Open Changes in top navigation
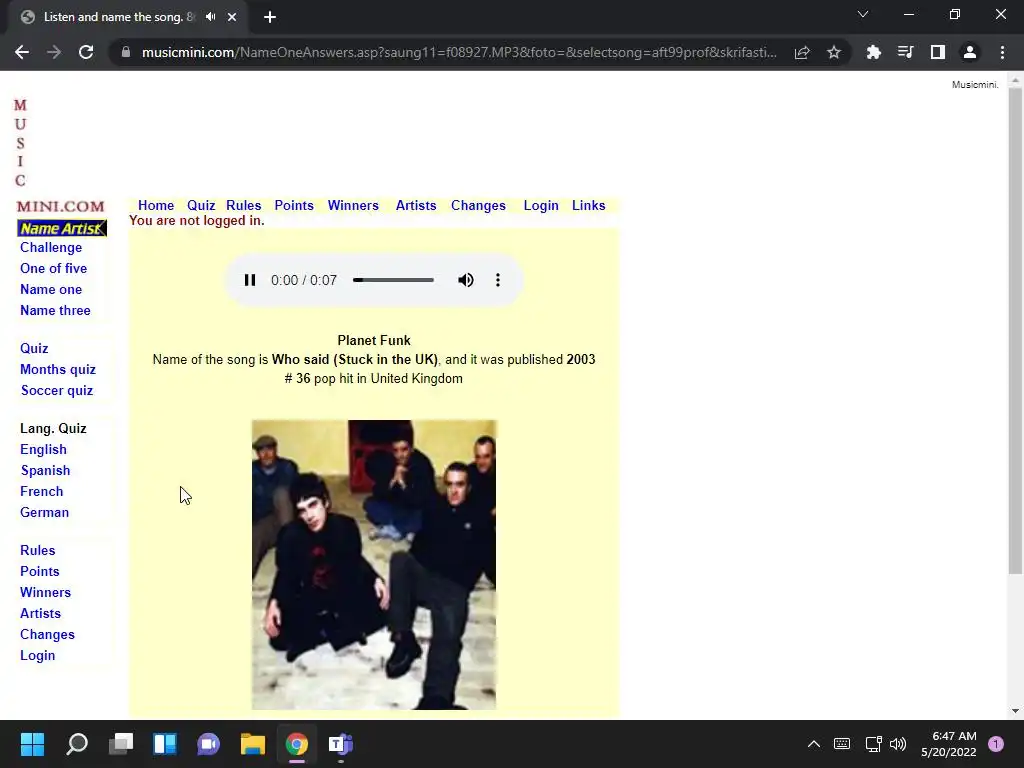The width and height of the screenshot is (1024, 768). tap(478, 205)
